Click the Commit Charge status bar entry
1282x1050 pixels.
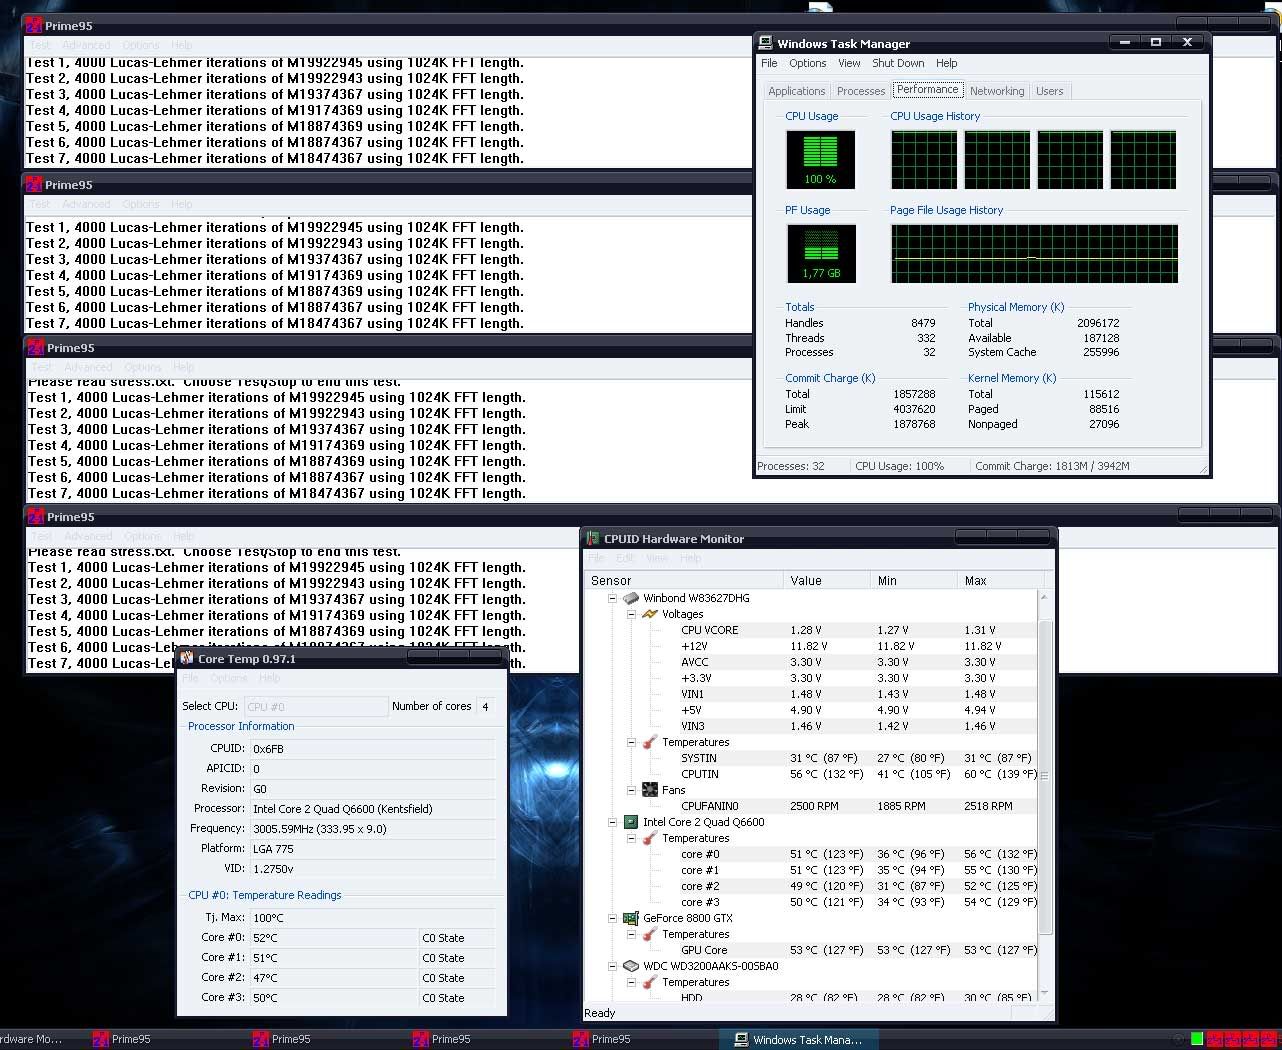coord(1052,466)
